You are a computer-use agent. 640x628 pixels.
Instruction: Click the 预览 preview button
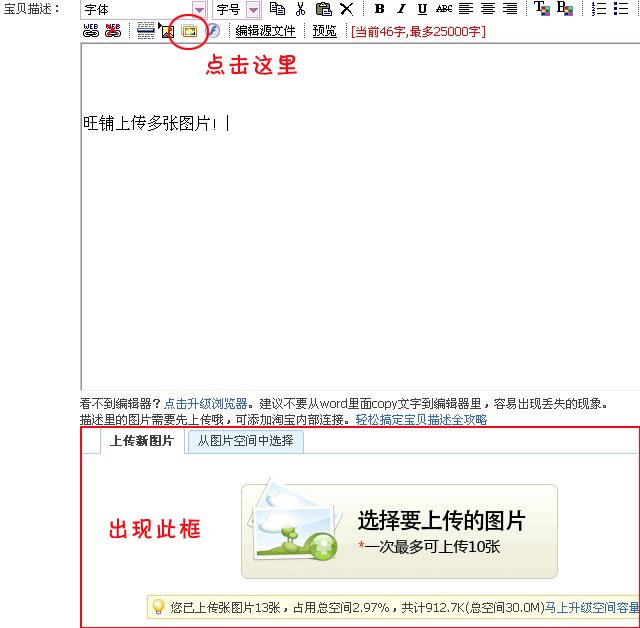324,31
